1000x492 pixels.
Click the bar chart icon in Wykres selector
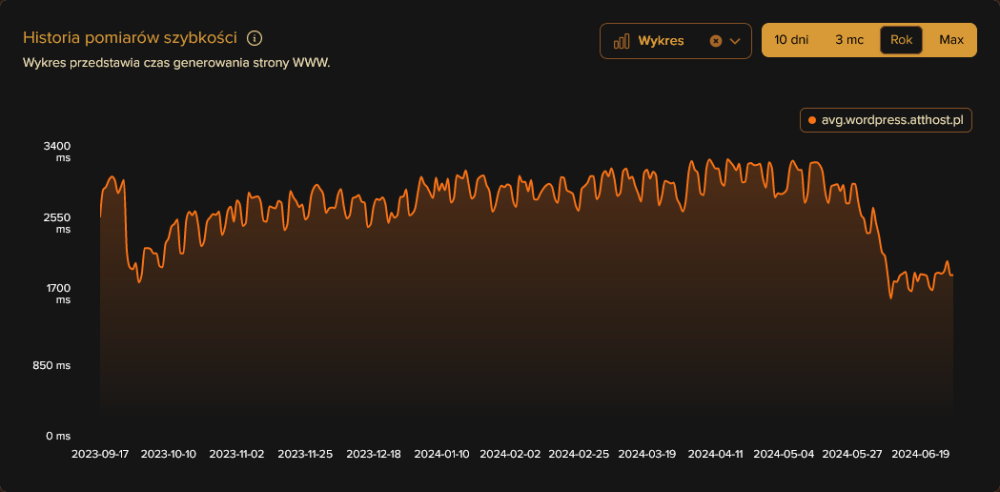pyautogui.click(x=621, y=41)
